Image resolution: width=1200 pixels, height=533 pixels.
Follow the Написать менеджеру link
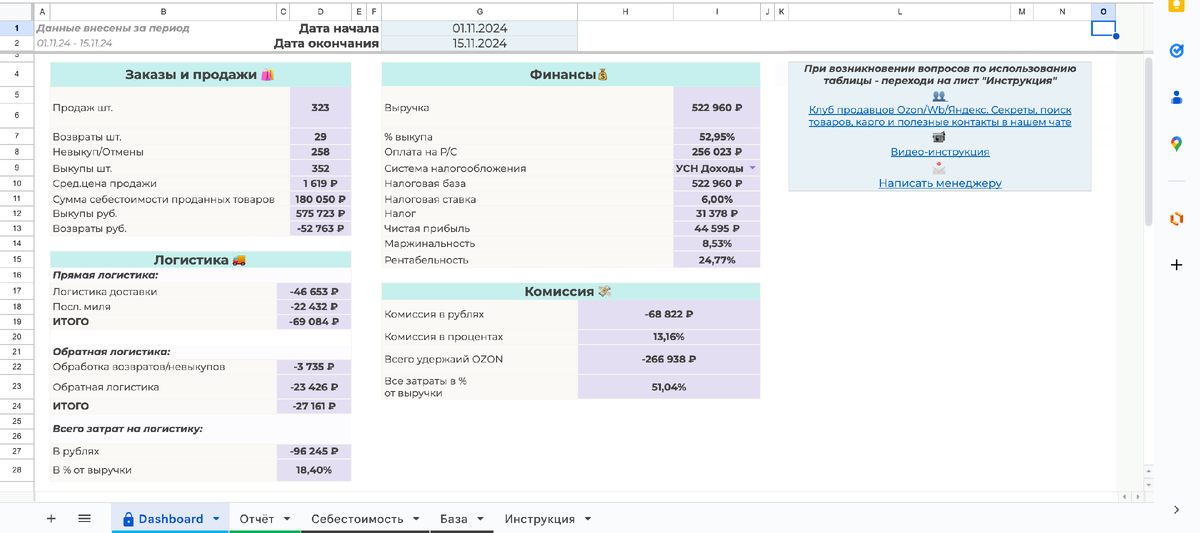tap(940, 183)
